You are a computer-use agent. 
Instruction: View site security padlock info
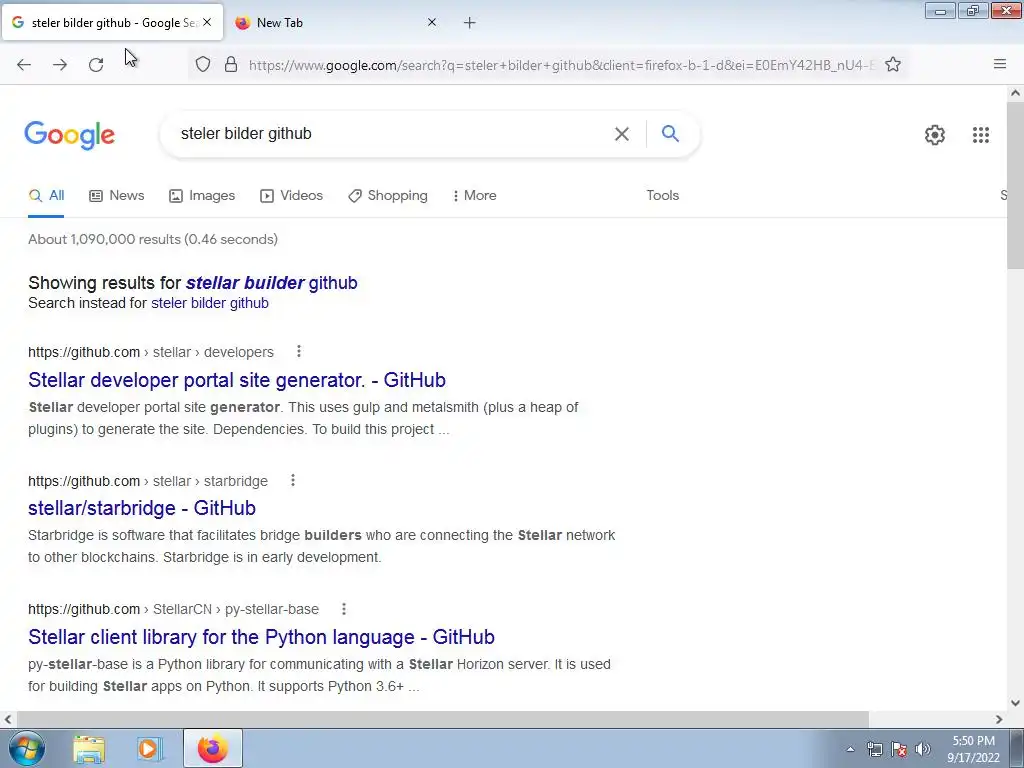pos(231,64)
